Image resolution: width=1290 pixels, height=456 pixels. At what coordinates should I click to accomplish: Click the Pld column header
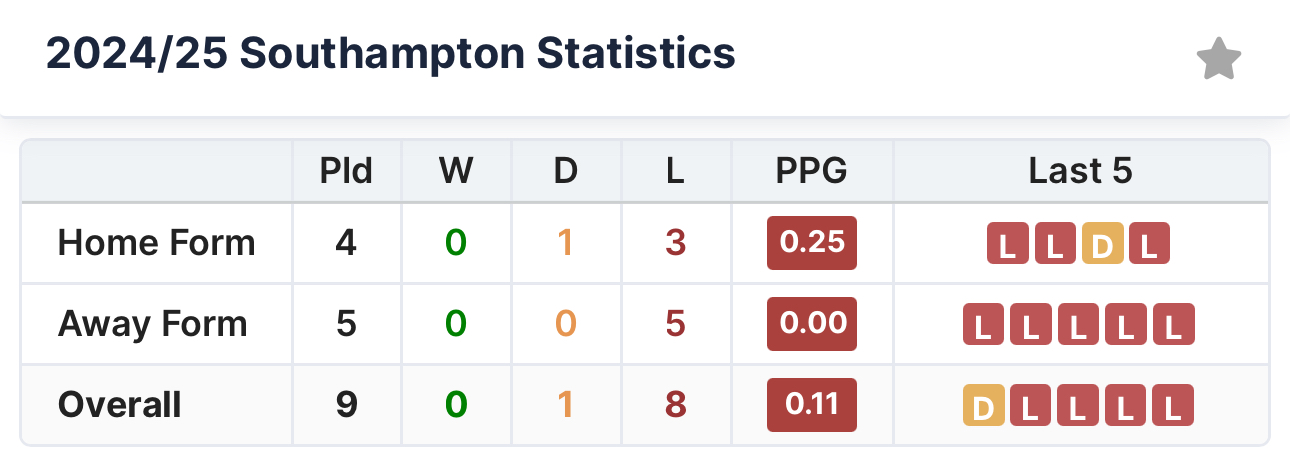pyautogui.click(x=346, y=171)
